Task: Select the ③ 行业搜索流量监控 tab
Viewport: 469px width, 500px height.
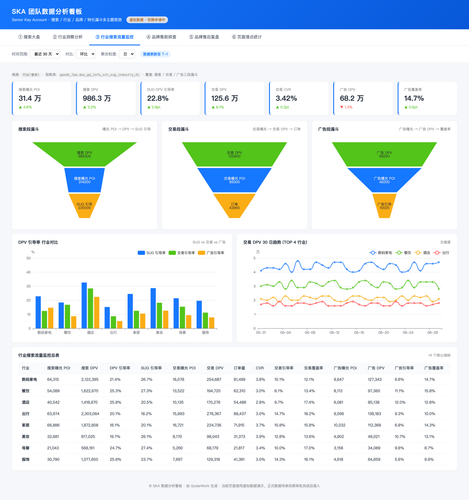Action: [114, 37]
